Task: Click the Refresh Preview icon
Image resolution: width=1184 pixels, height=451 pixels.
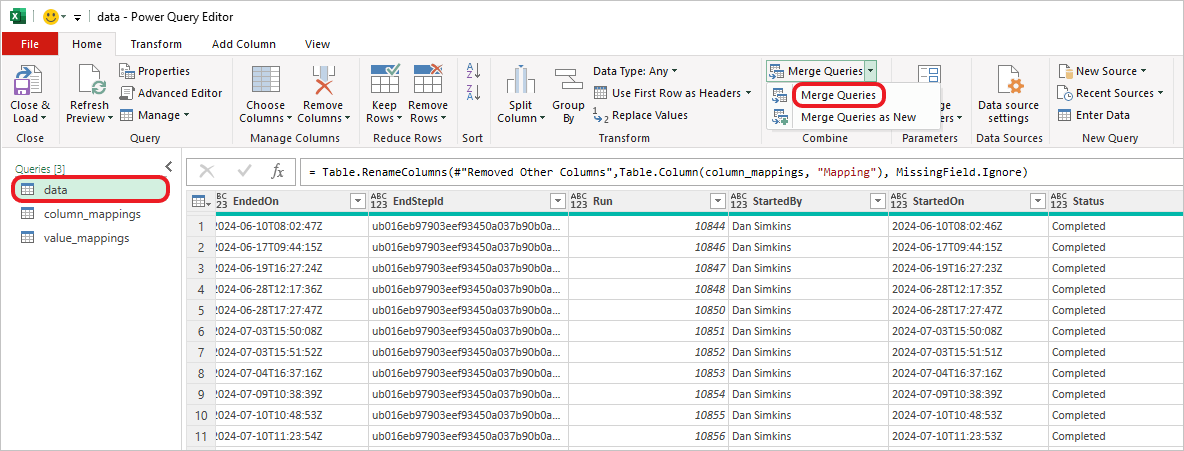Action: click(x=89, y=81)
